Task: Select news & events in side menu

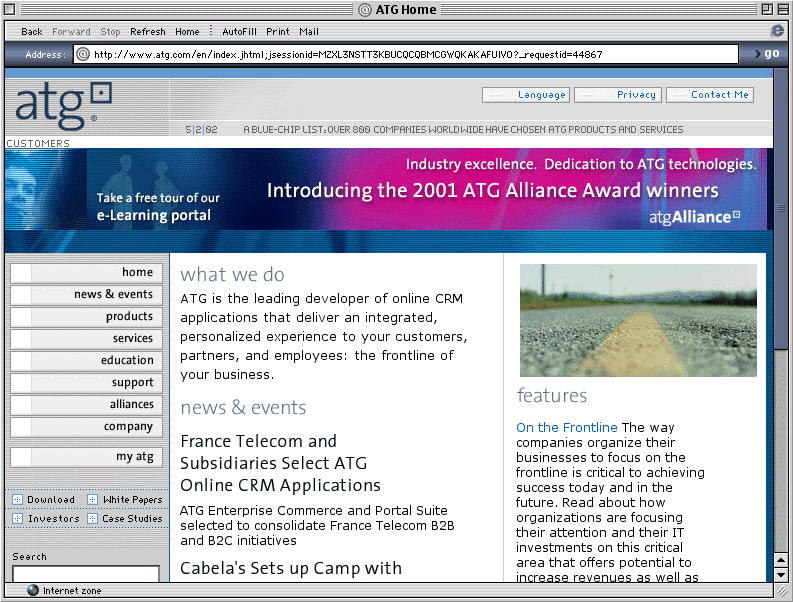Action: point(86,294)
